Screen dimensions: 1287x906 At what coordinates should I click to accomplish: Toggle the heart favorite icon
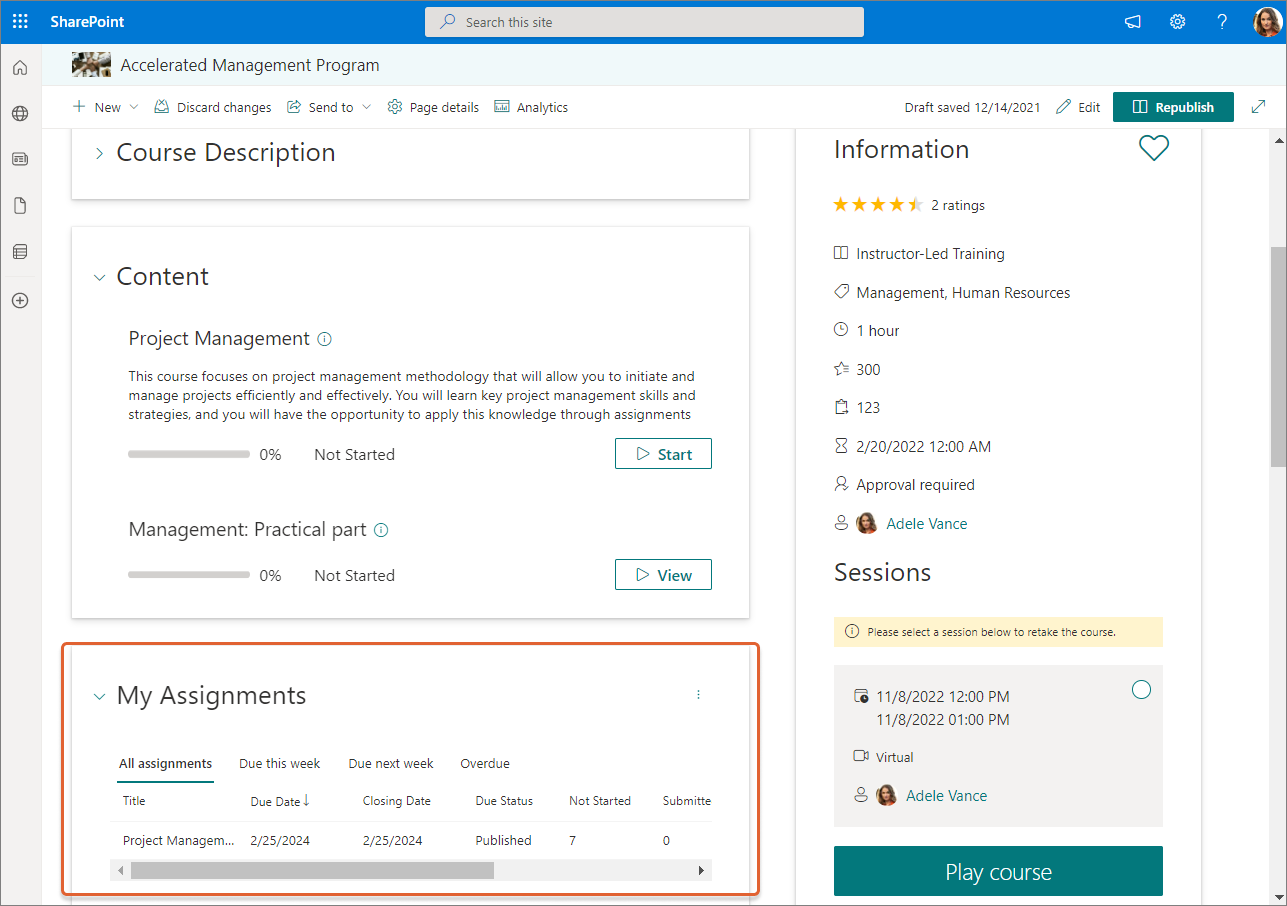tap(1153, 149)
